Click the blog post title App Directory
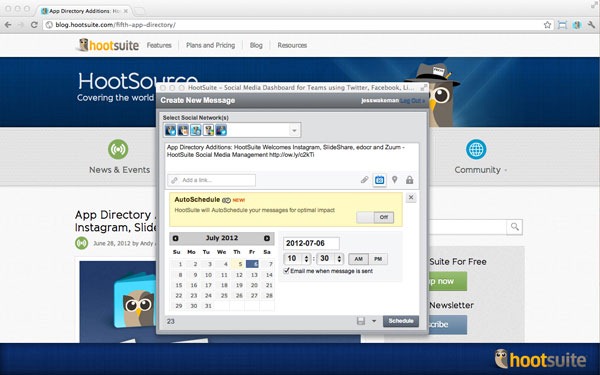Screen dimensions: 600x375 point(115,221)
